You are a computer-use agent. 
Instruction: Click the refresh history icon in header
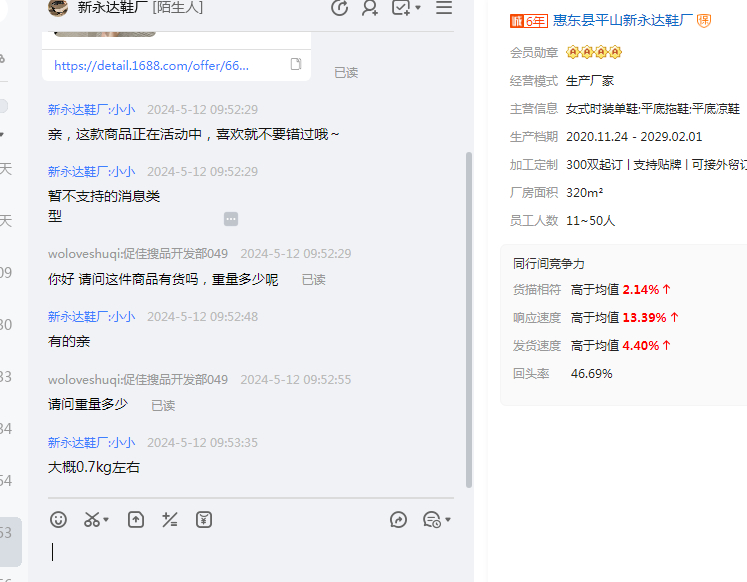[340, 8]
